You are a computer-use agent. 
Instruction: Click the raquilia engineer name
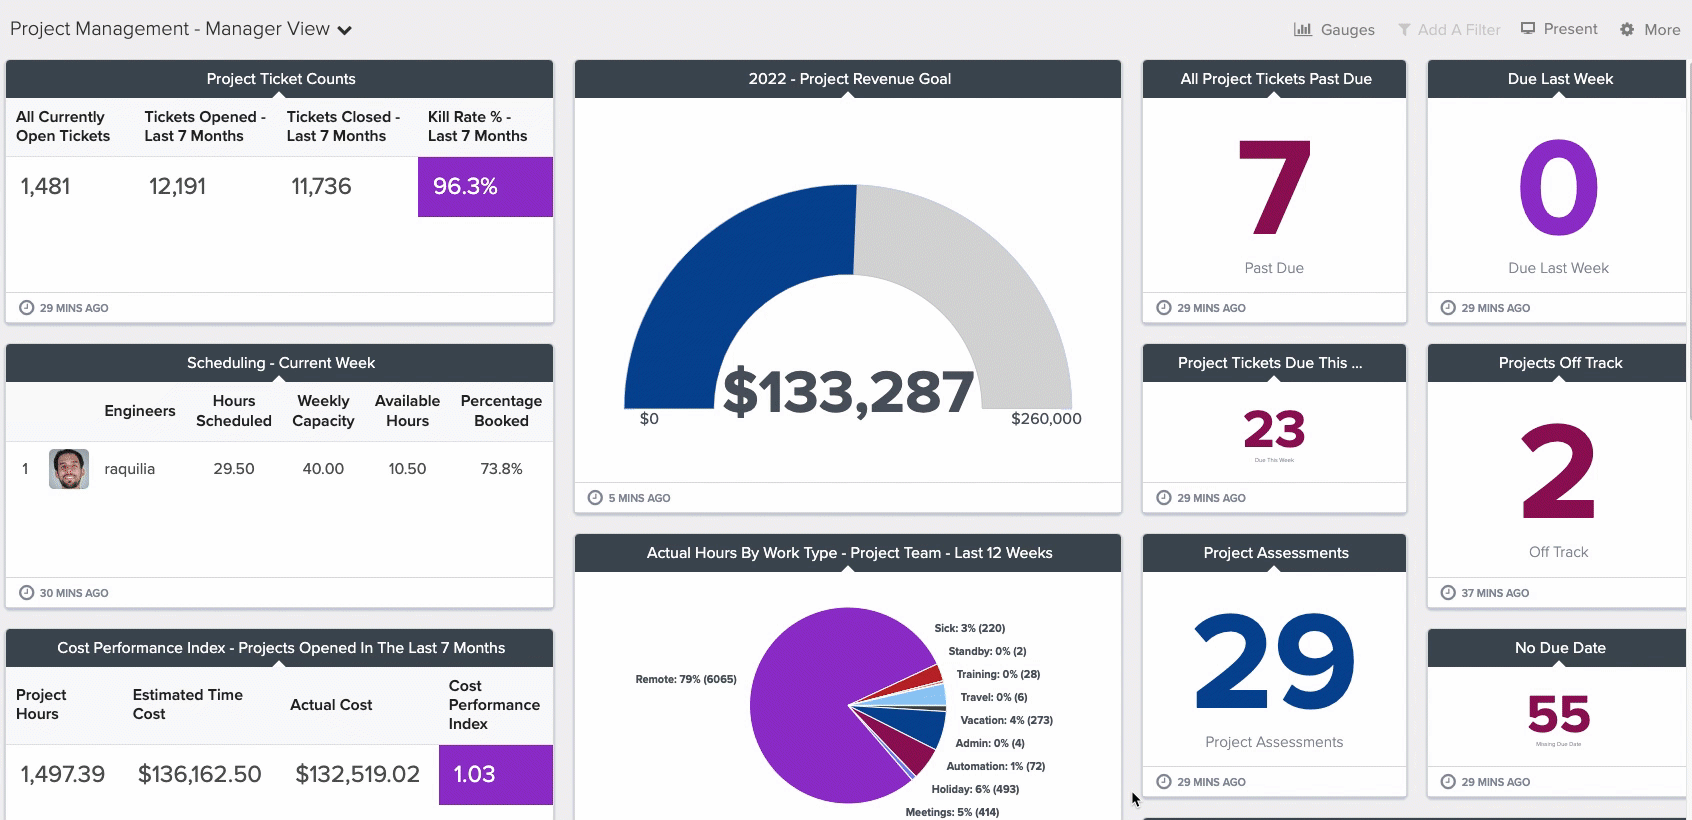[130, 469]
